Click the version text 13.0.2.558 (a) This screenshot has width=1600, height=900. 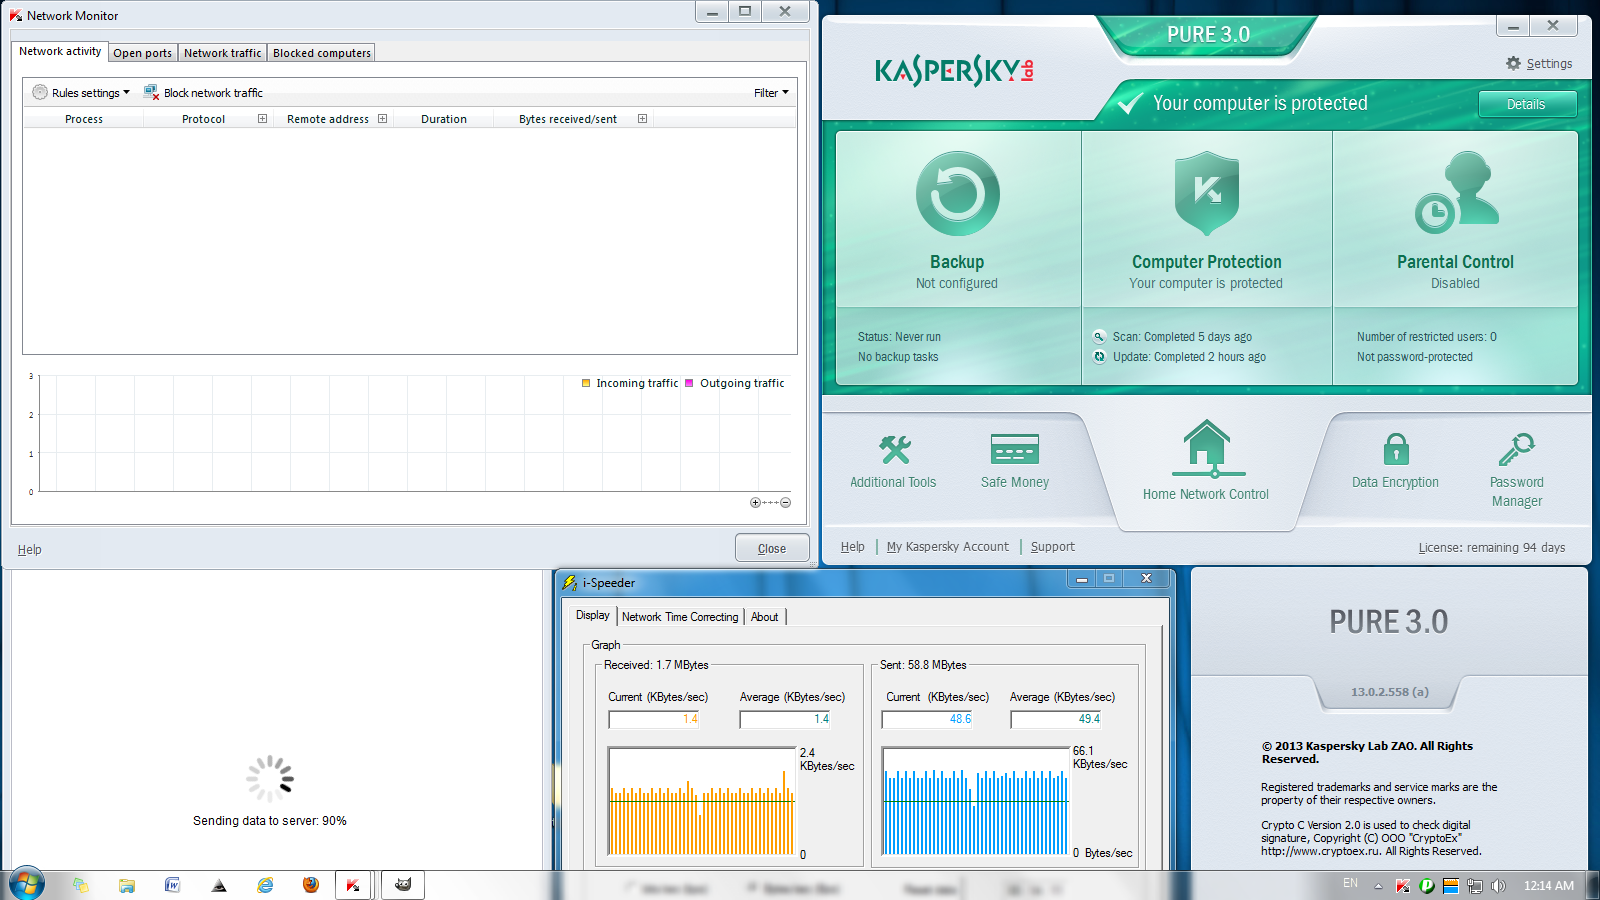(1390, 692)
